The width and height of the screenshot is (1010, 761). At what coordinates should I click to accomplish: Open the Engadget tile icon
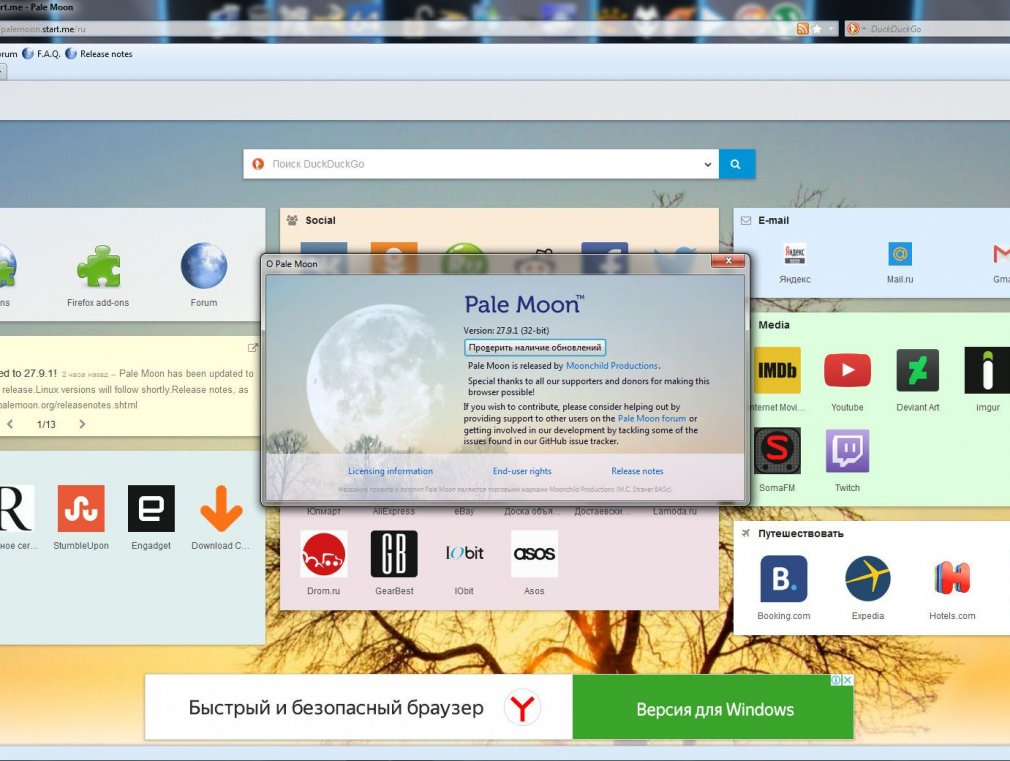151,508
